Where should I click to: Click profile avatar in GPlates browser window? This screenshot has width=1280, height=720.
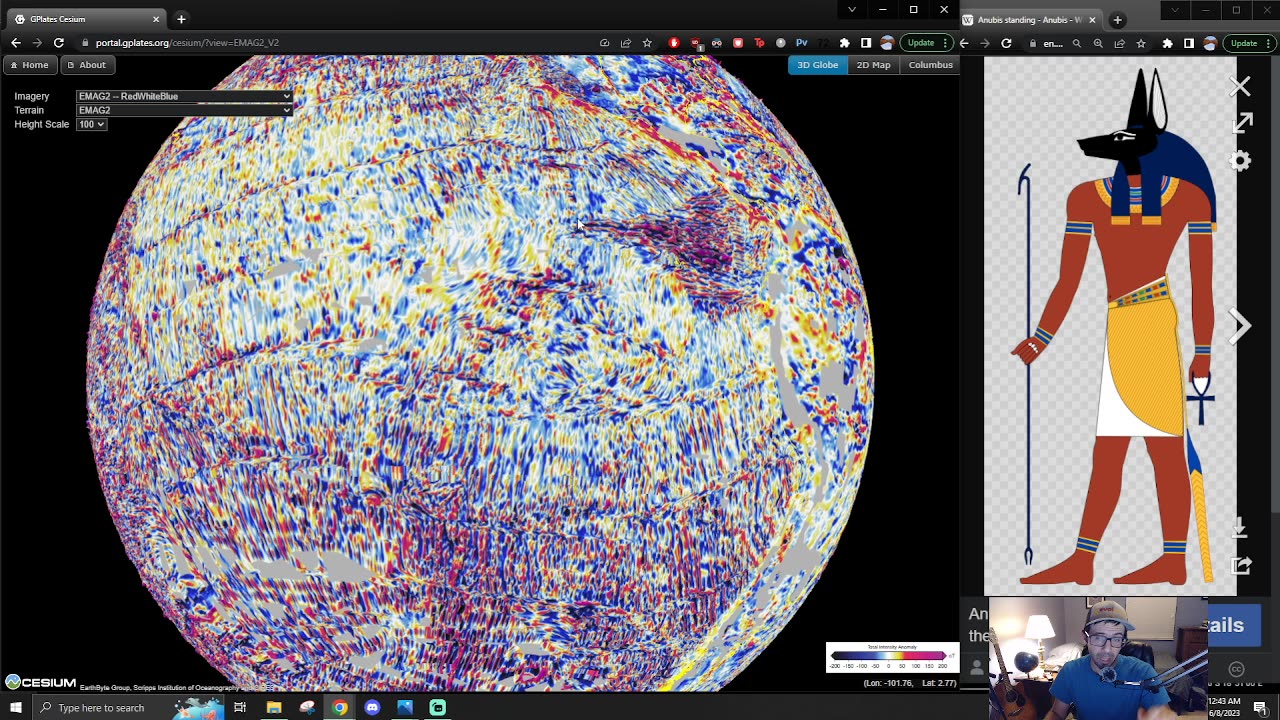point(887,43)
